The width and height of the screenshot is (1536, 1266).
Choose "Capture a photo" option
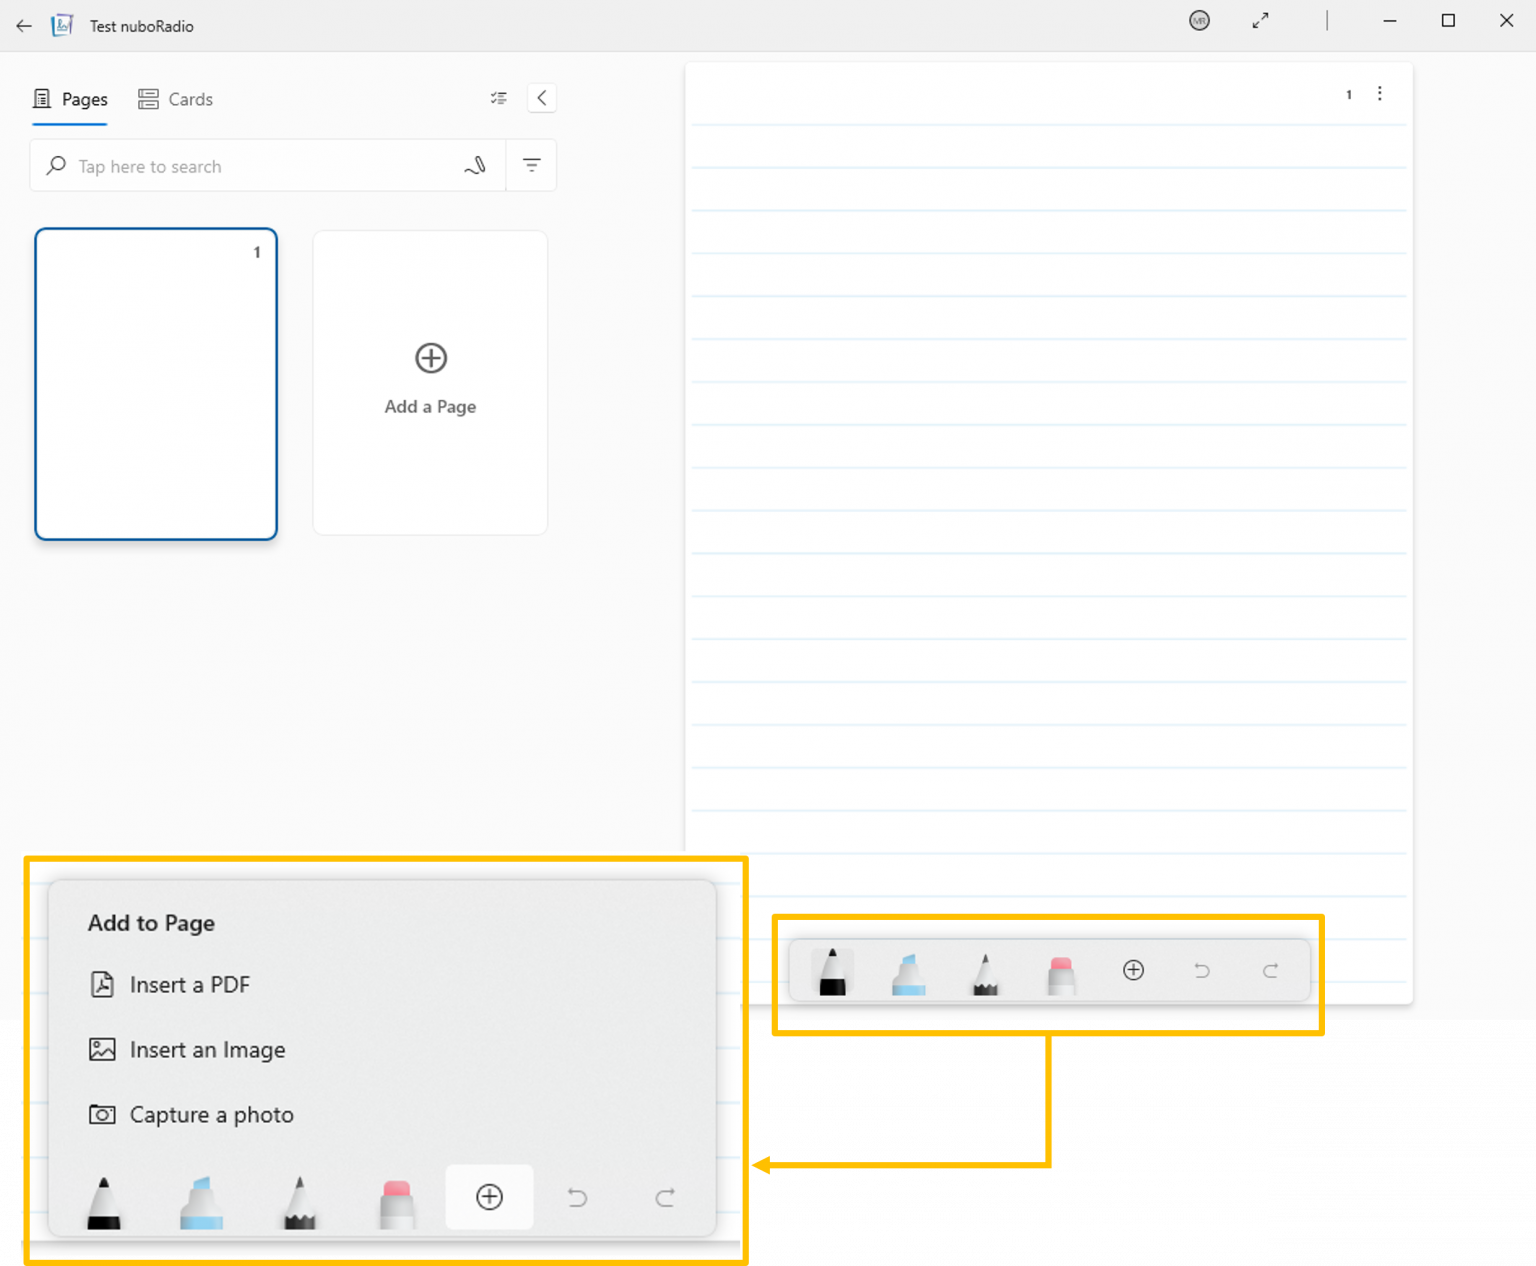[x=210, y=1114]
